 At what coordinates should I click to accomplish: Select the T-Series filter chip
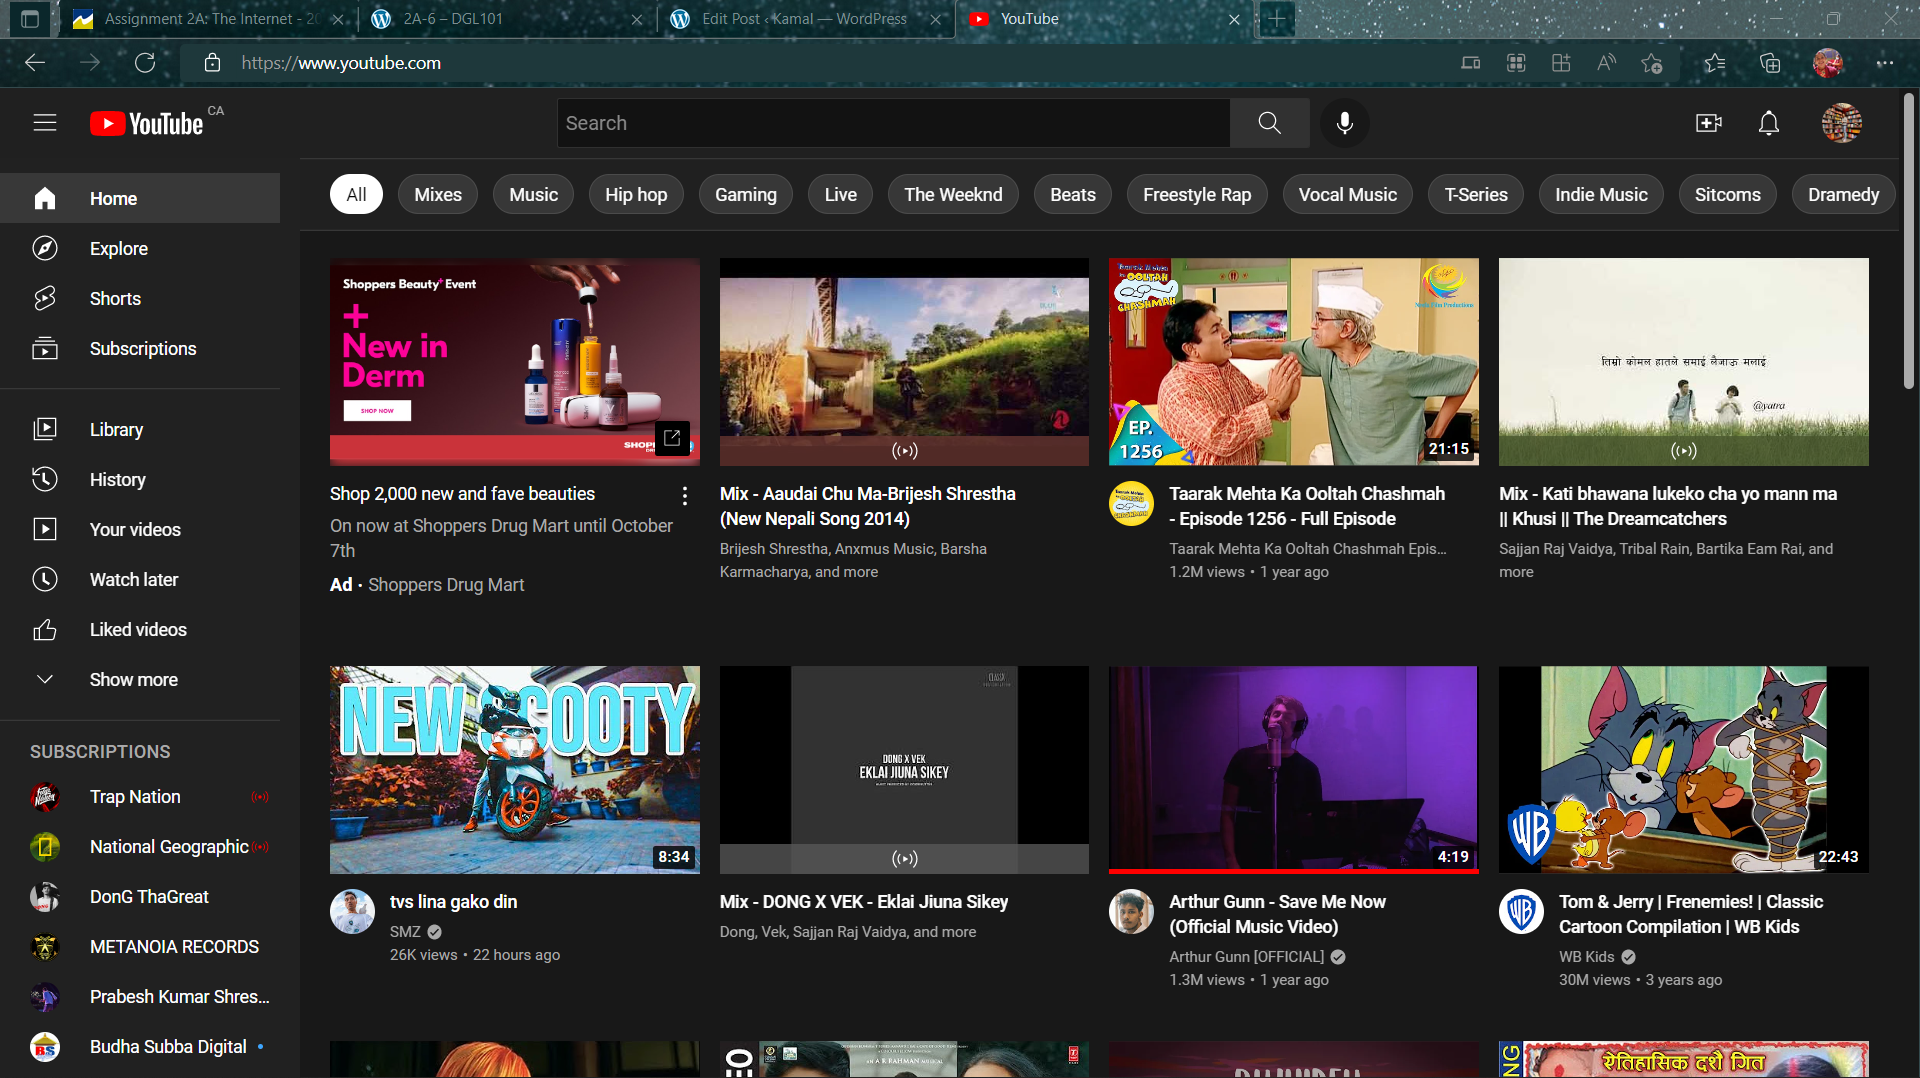(x=1476, y=195)
